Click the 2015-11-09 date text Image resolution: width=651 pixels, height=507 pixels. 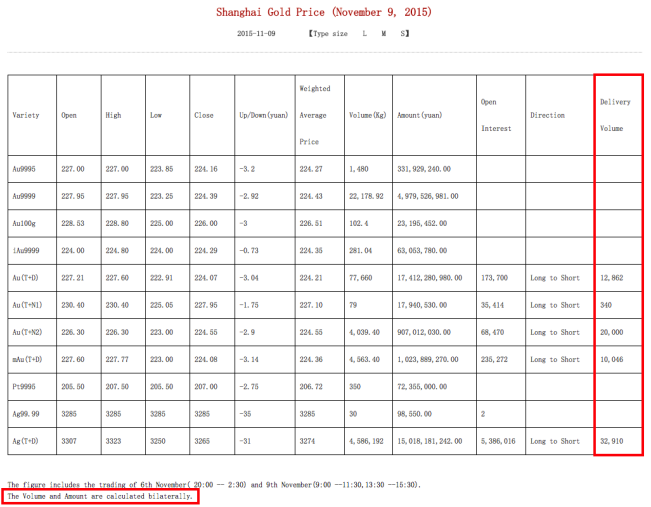point(256,34)
